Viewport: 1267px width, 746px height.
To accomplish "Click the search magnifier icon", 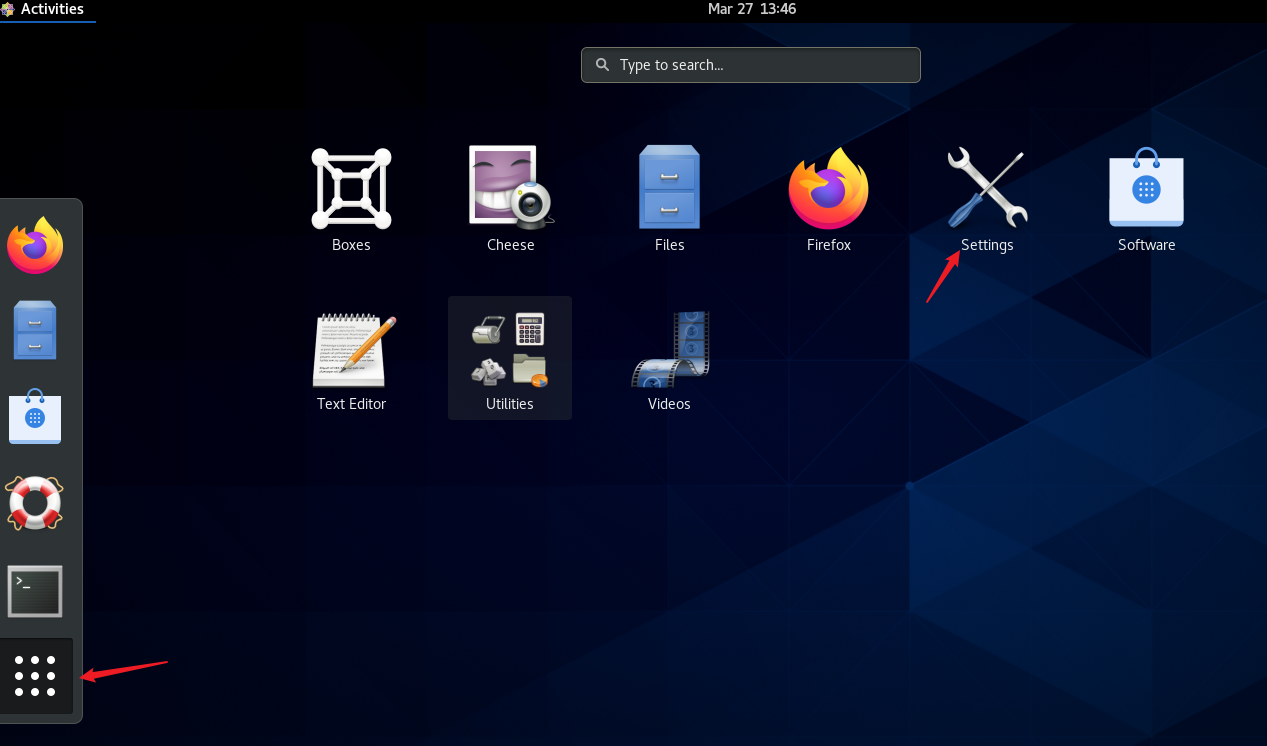I will 601,64.
